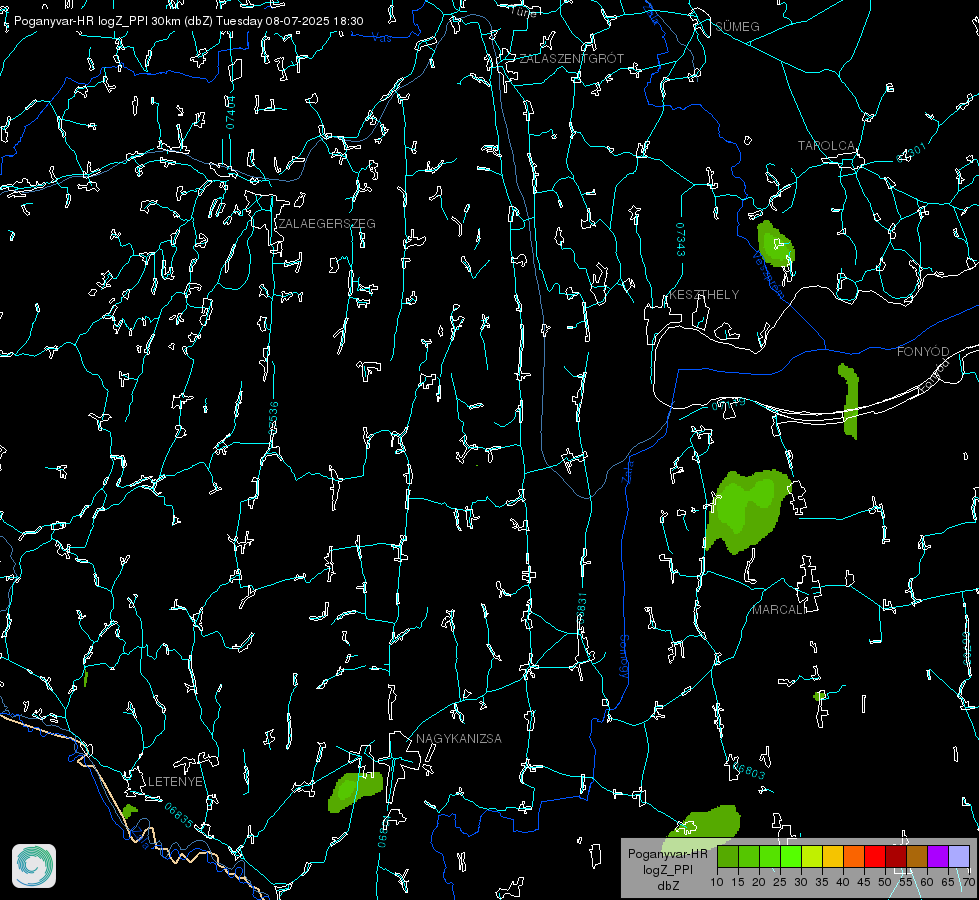Image resolution: width=979 pixels, height=900 pixels.
Task: Select the 15-20 dBZ green legend swatch
Action: tap(749, 856)
